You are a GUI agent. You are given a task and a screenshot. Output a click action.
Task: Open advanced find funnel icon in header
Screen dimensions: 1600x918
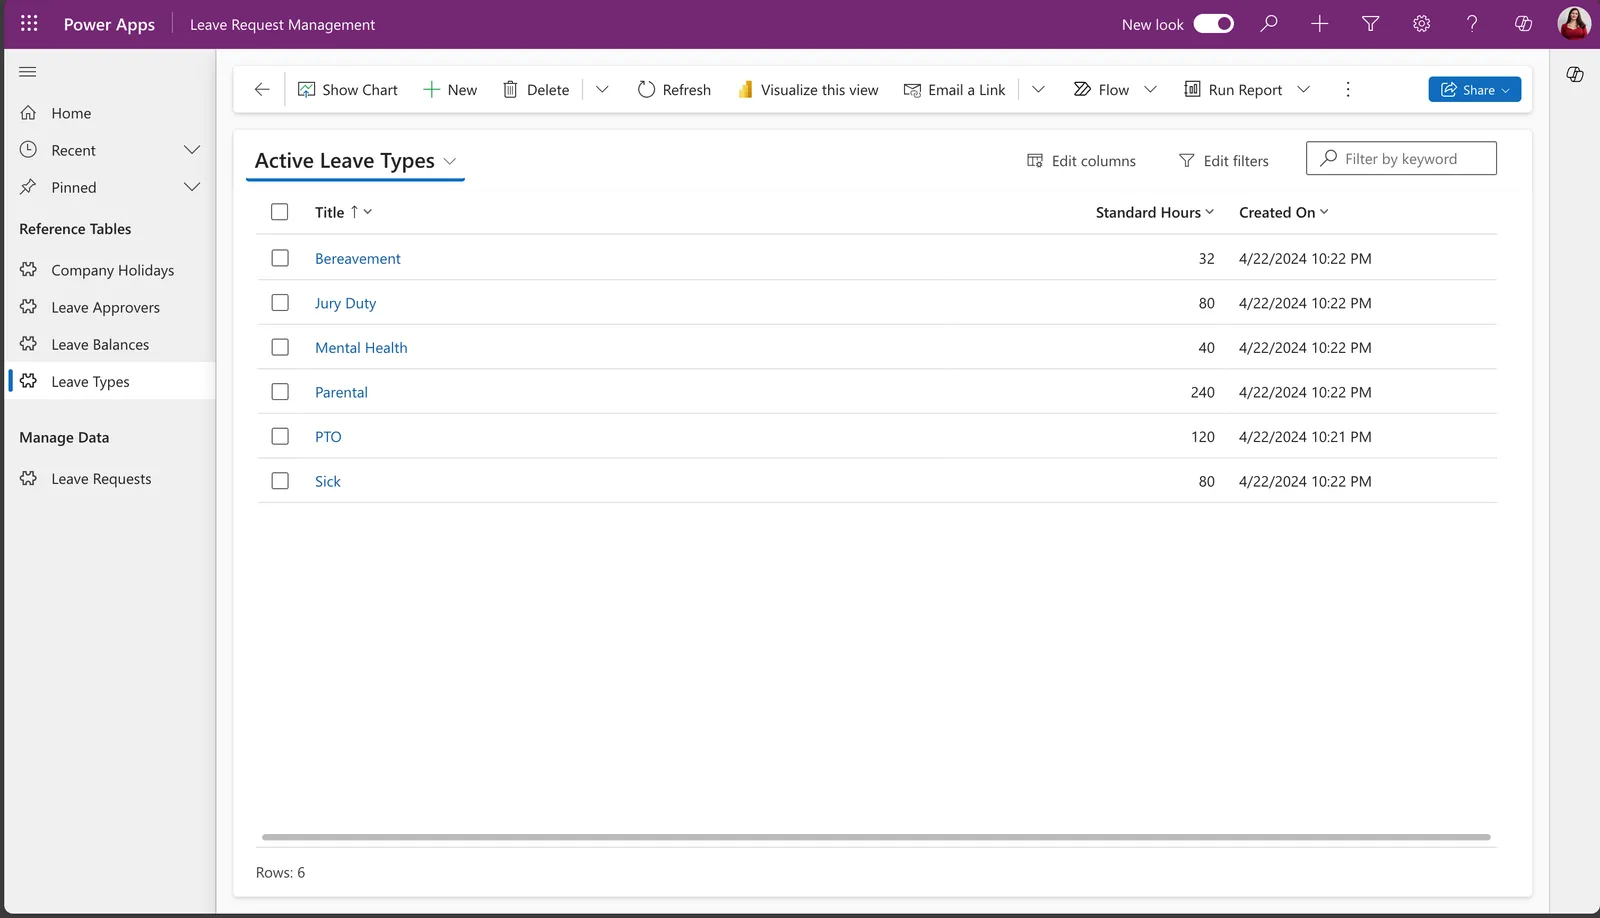click(x=1371, y=23)
